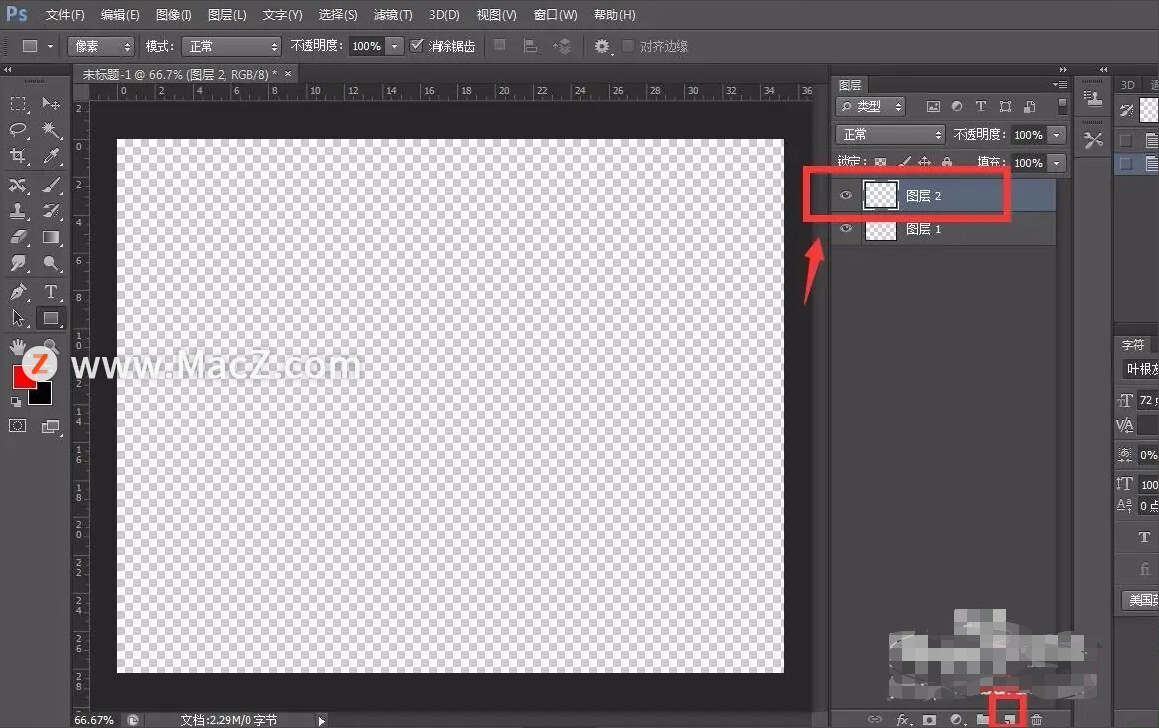Open the 滤镜(T) menu
This screenshot has width=1159, height=728.
pyautogui.click(x=392, y=15)
